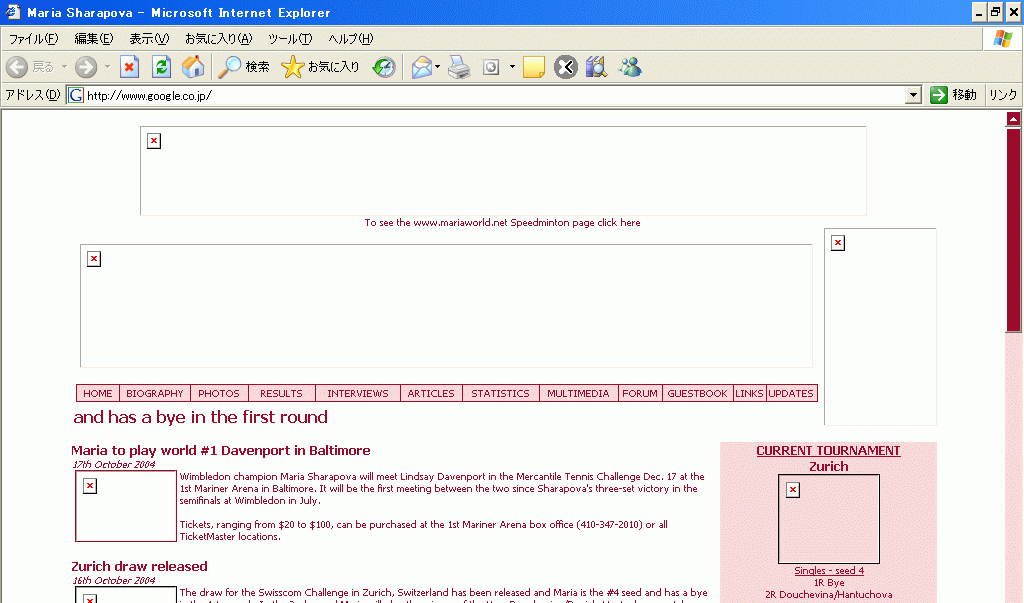1024x603 pixels.
Task: Open the UPDATES page tab
Action: click(x=791, y=393)
